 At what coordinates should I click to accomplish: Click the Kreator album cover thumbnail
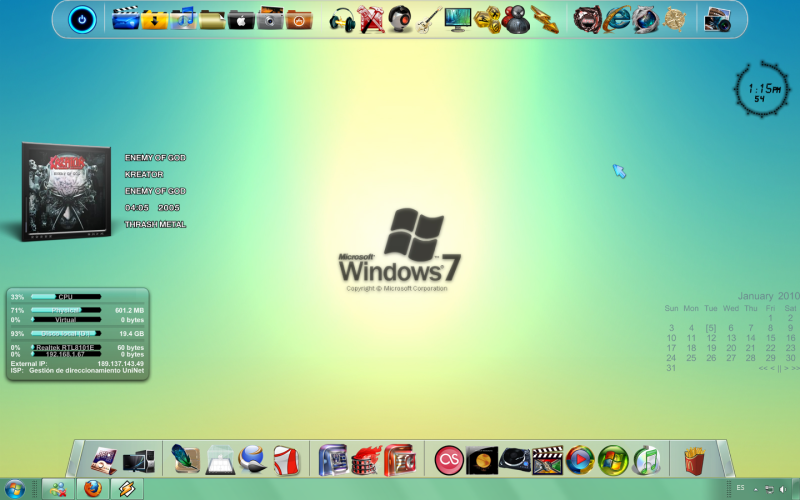[66, 191]
